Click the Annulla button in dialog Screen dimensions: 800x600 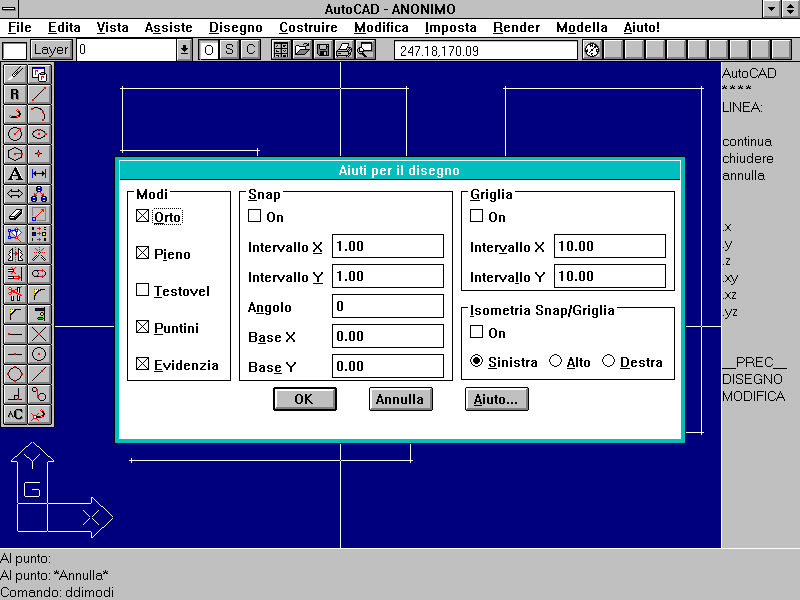[x=401, y=399]
